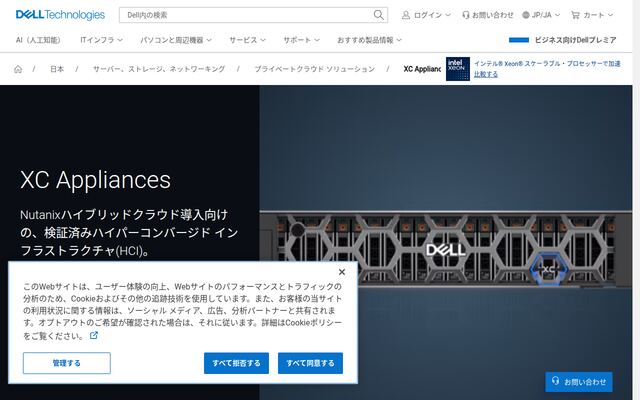Focus the Dell内の検索 search field
The image size is (640, 400).
(253, 15)
